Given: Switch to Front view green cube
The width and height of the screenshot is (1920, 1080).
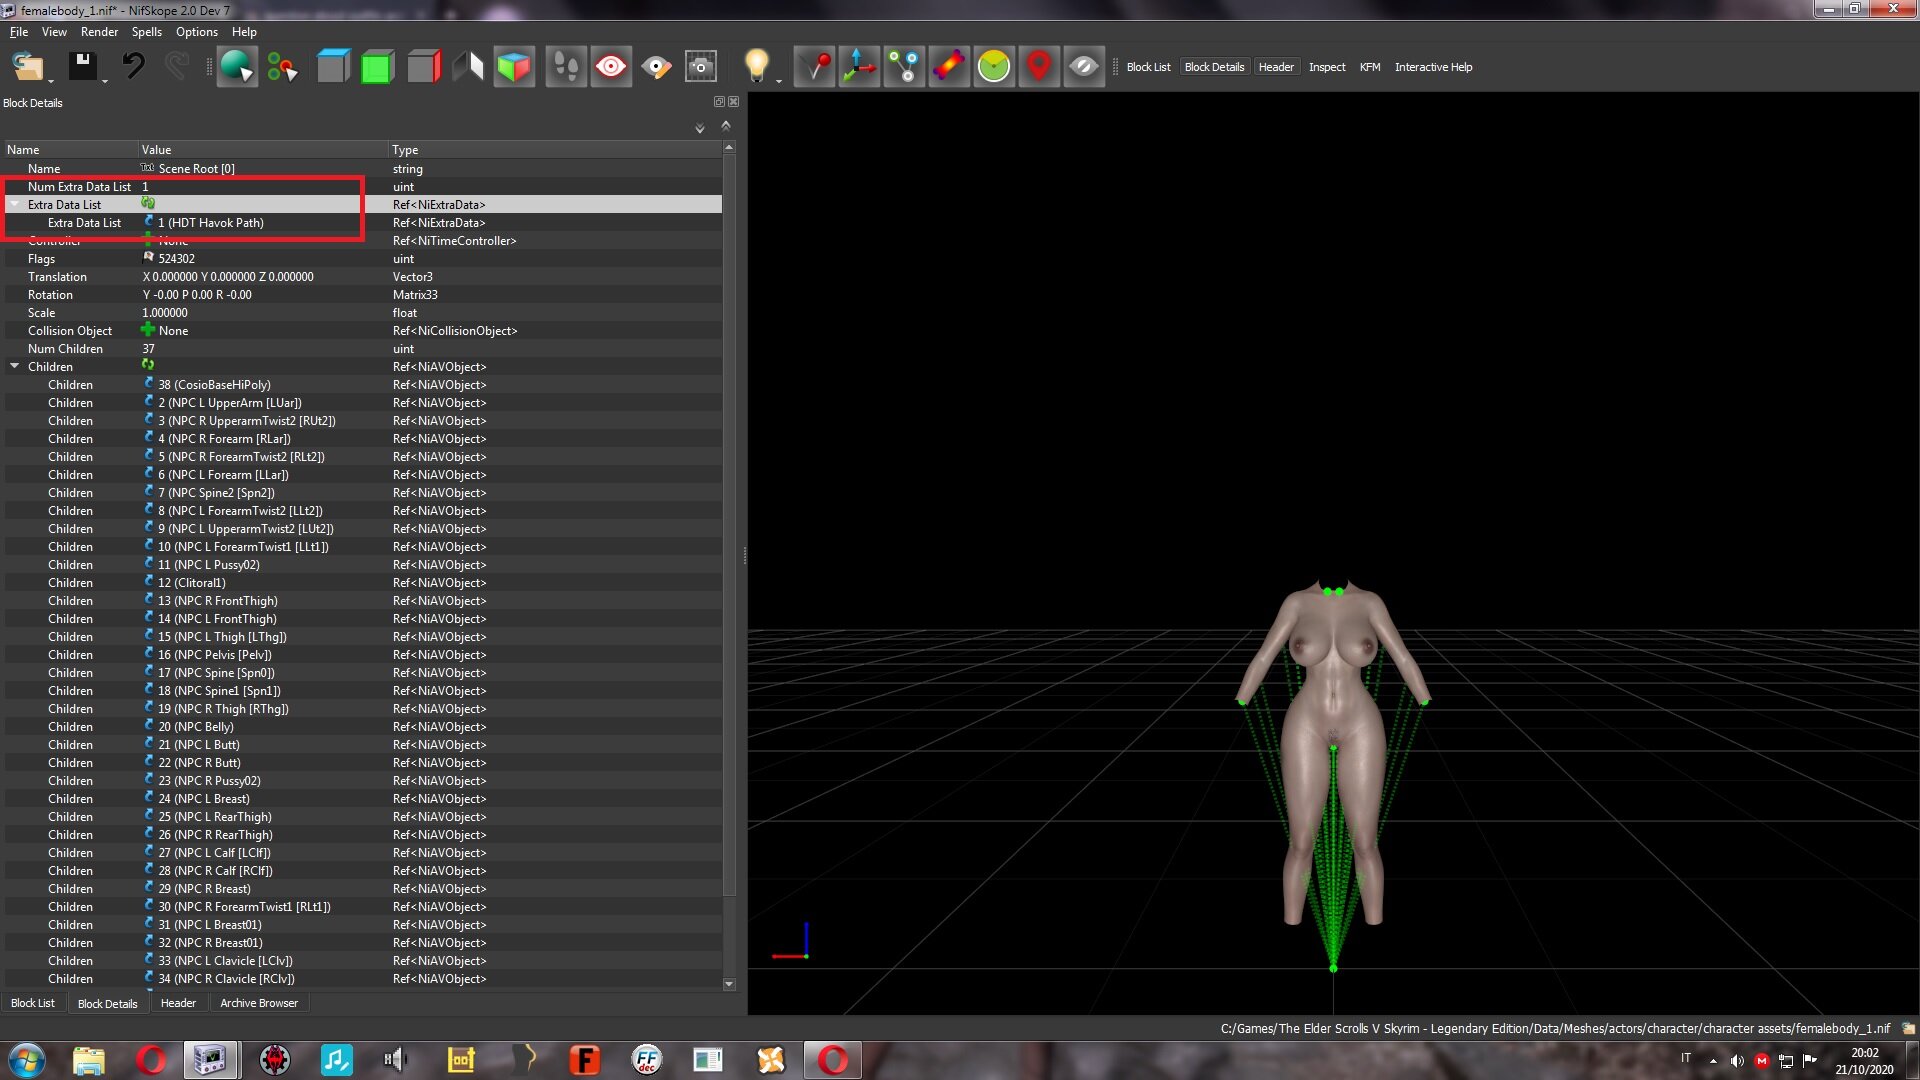Looking at the screenshot, I should (377, 67).
